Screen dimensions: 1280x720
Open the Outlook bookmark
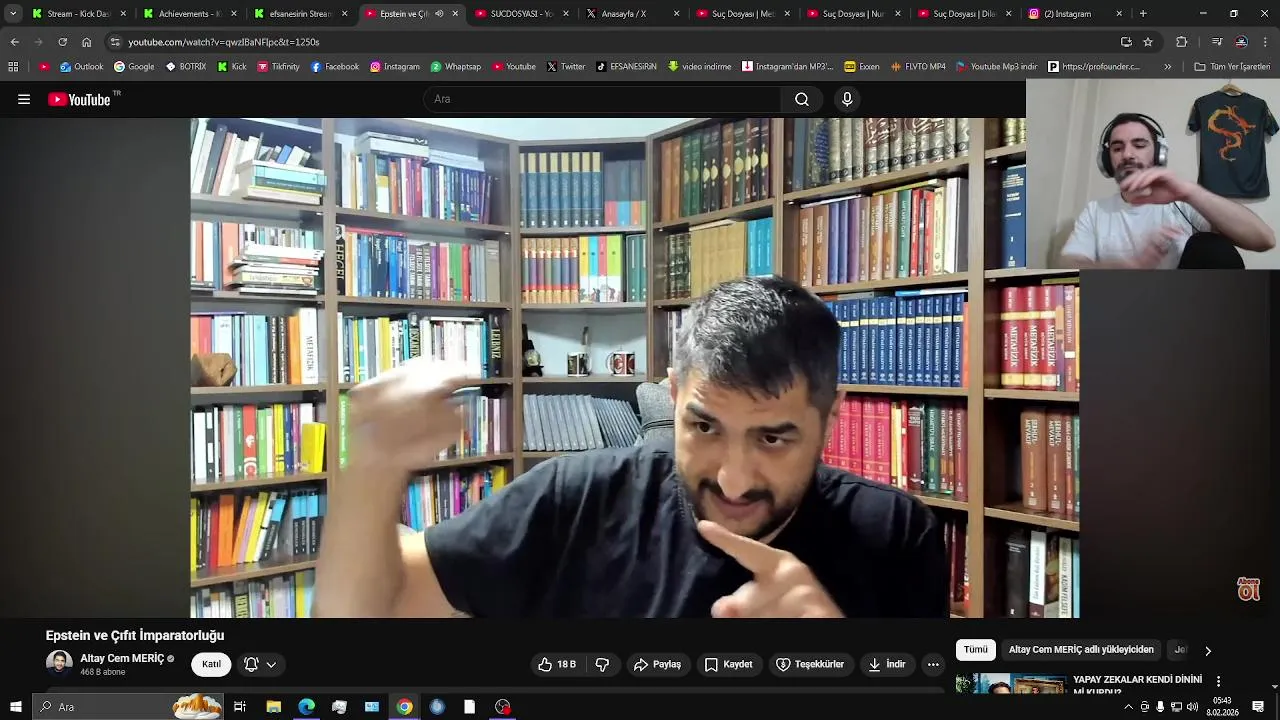81,67
